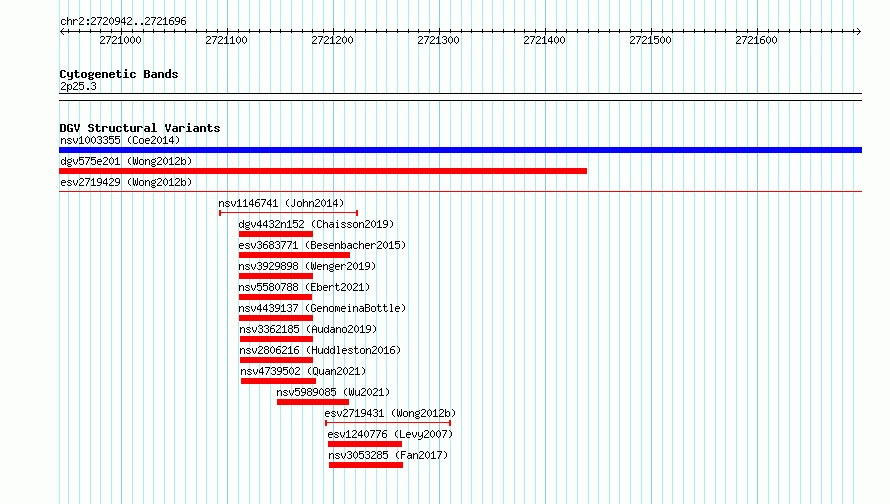This screenshot has height=504, width=890.
Task: Click the nsv1146741 bracketed variant line
Action: 288,213
